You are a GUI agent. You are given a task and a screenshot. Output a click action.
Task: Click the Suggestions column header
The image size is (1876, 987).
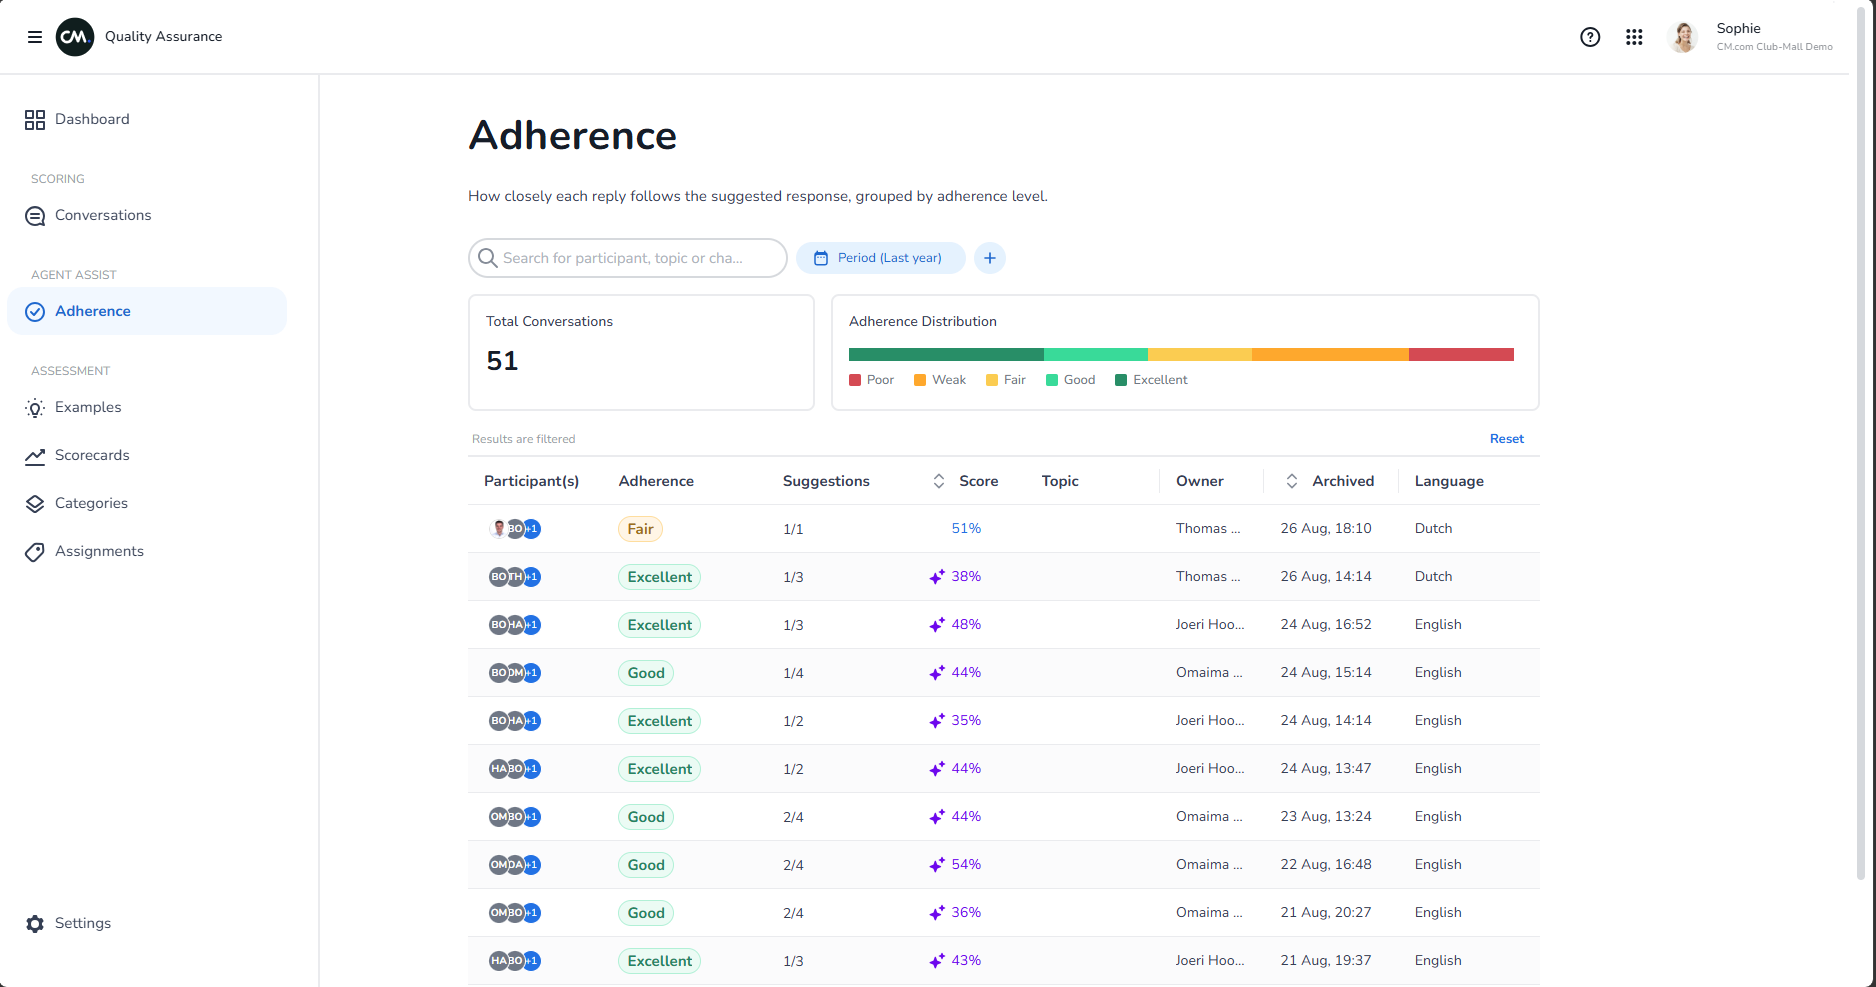point(826,481)
